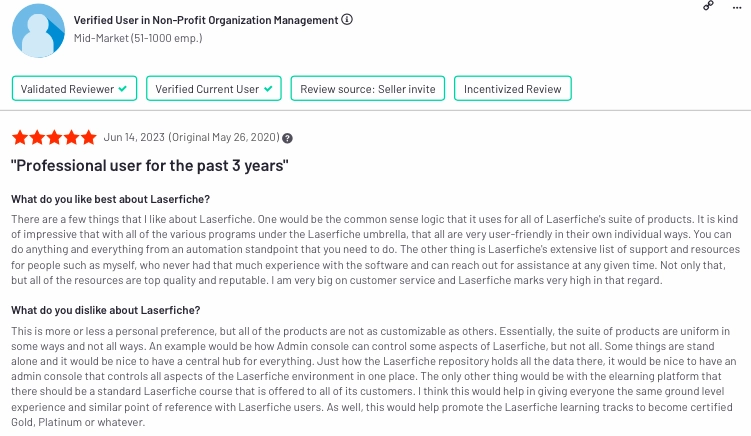The width and height of the screenshot is (751, 436).
Task: Click the Verified Current User badge
Action: pos(214,89)
